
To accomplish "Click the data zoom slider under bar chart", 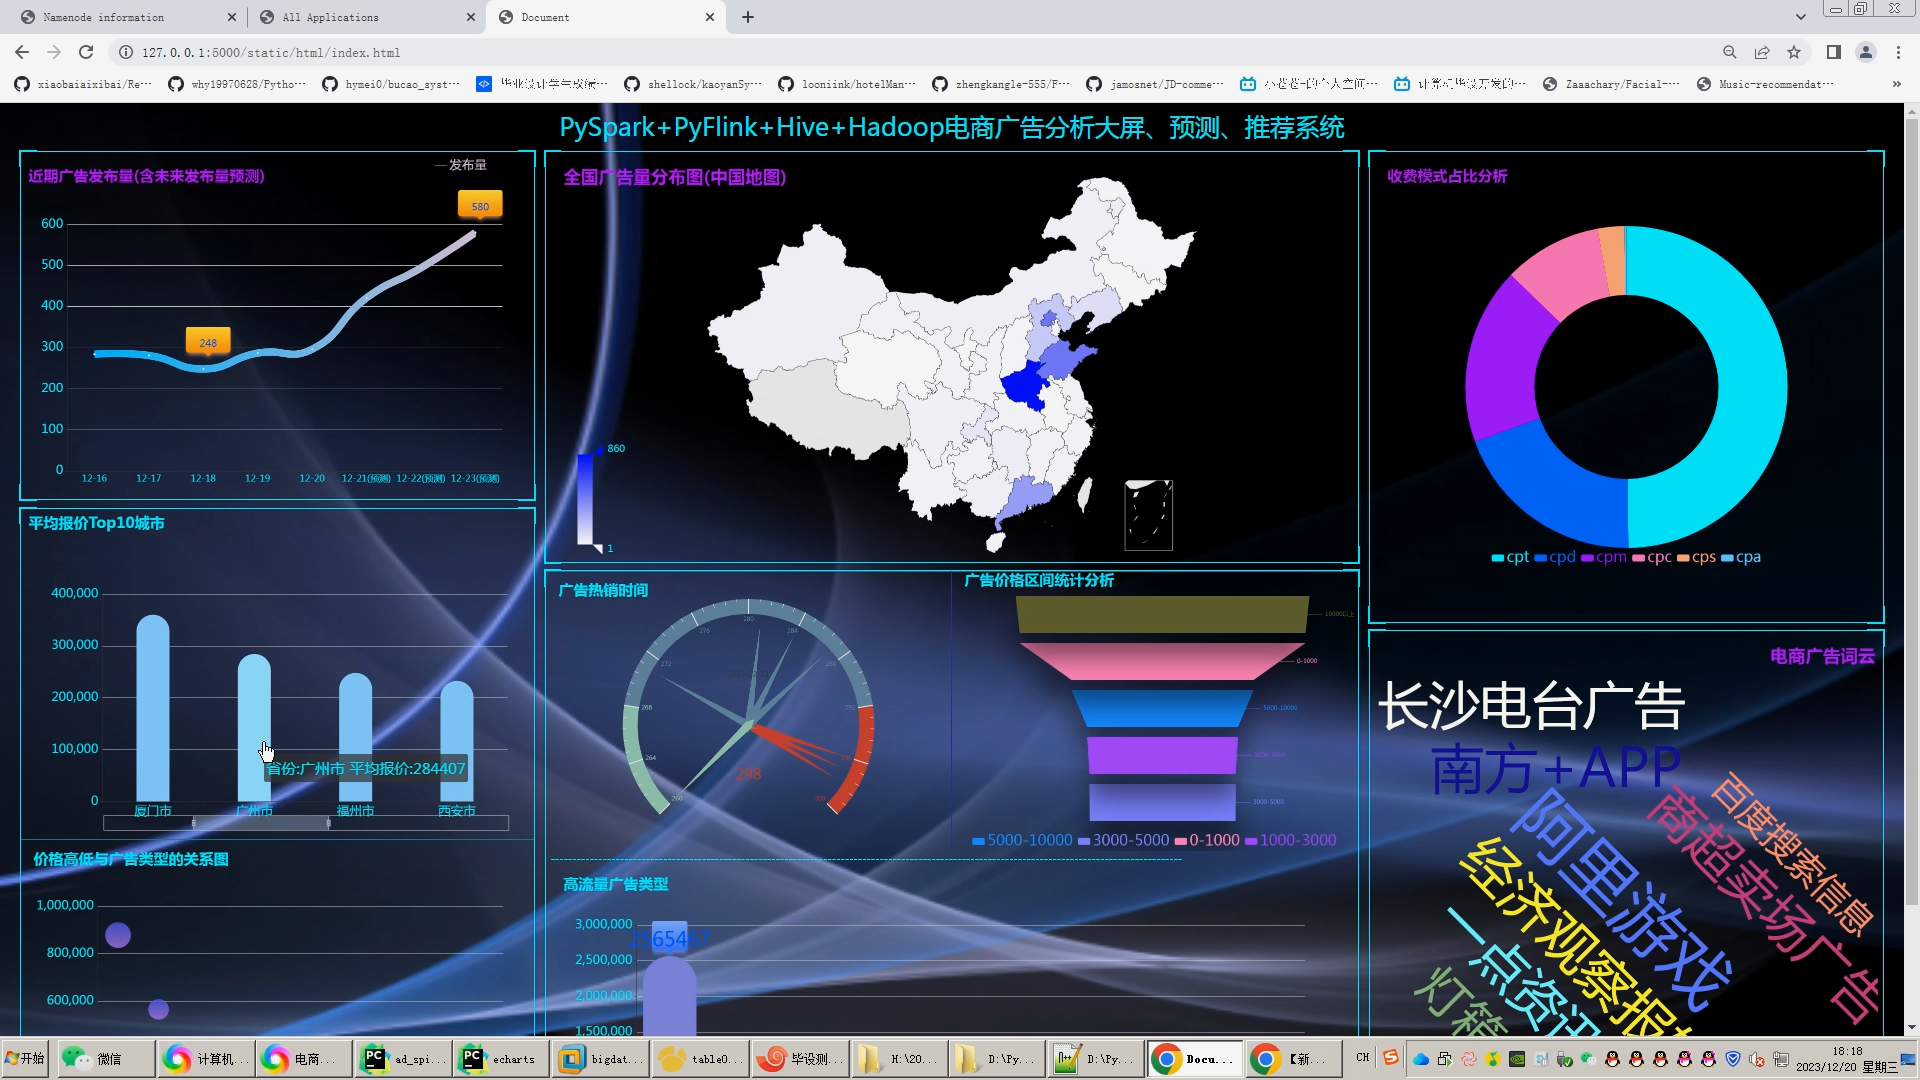I will 261,823.
